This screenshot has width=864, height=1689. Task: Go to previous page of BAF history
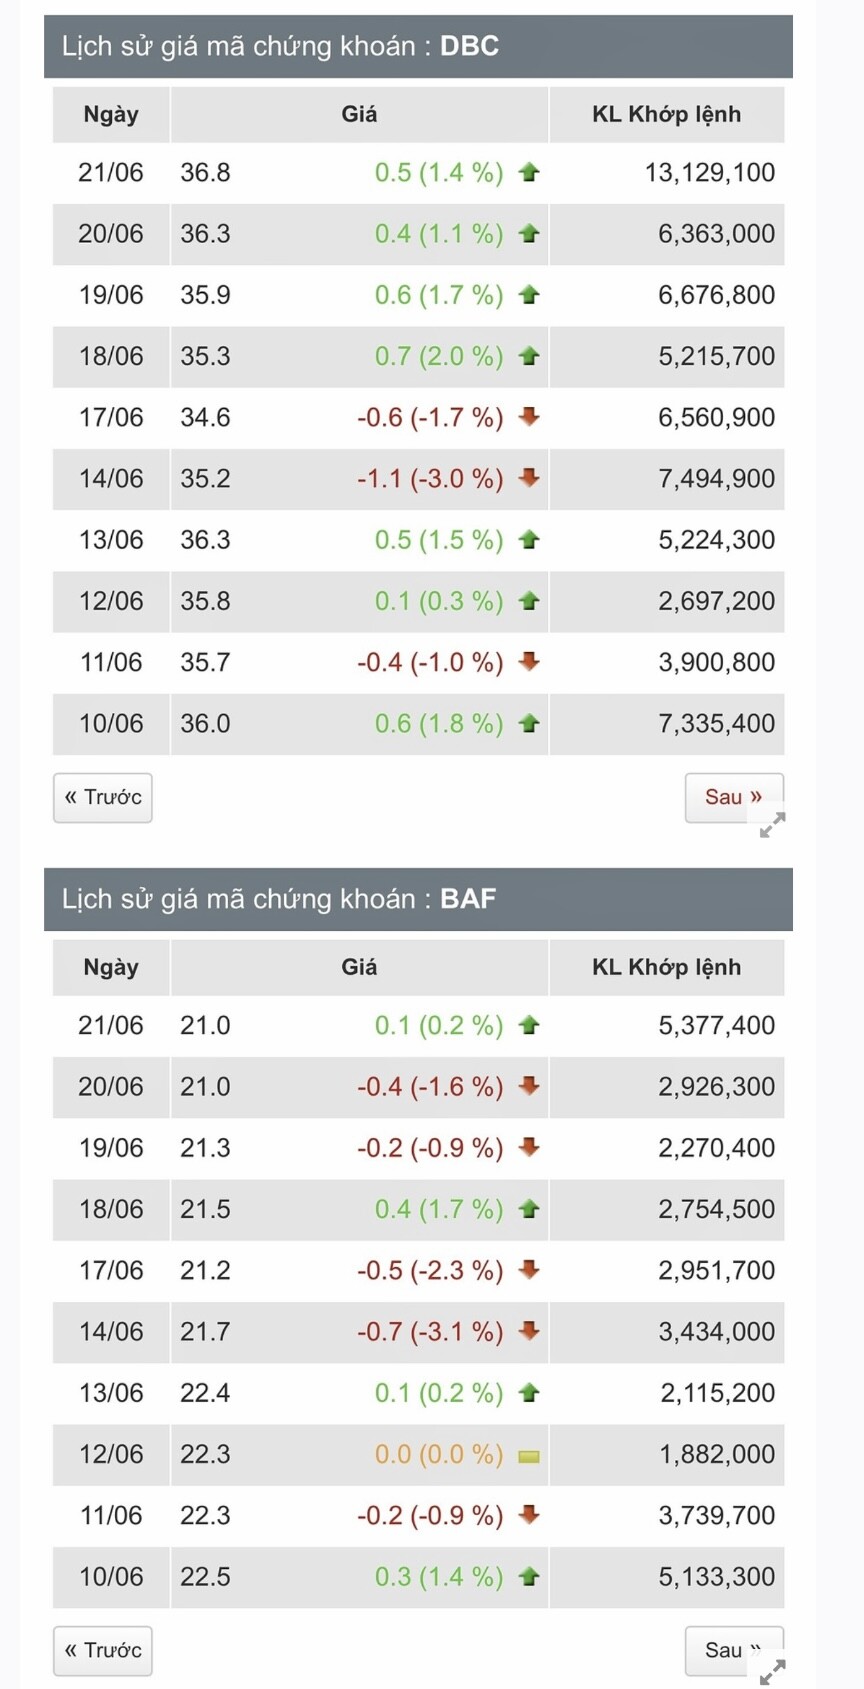coord(103,1650)
